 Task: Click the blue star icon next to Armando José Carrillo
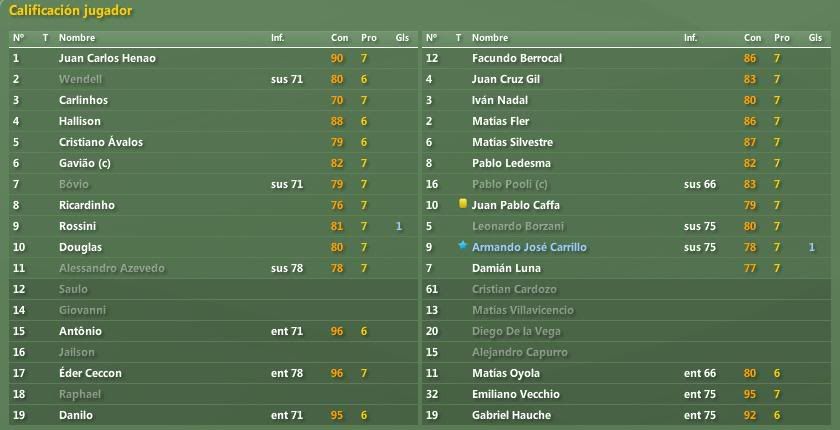click(x=463, y=246)
